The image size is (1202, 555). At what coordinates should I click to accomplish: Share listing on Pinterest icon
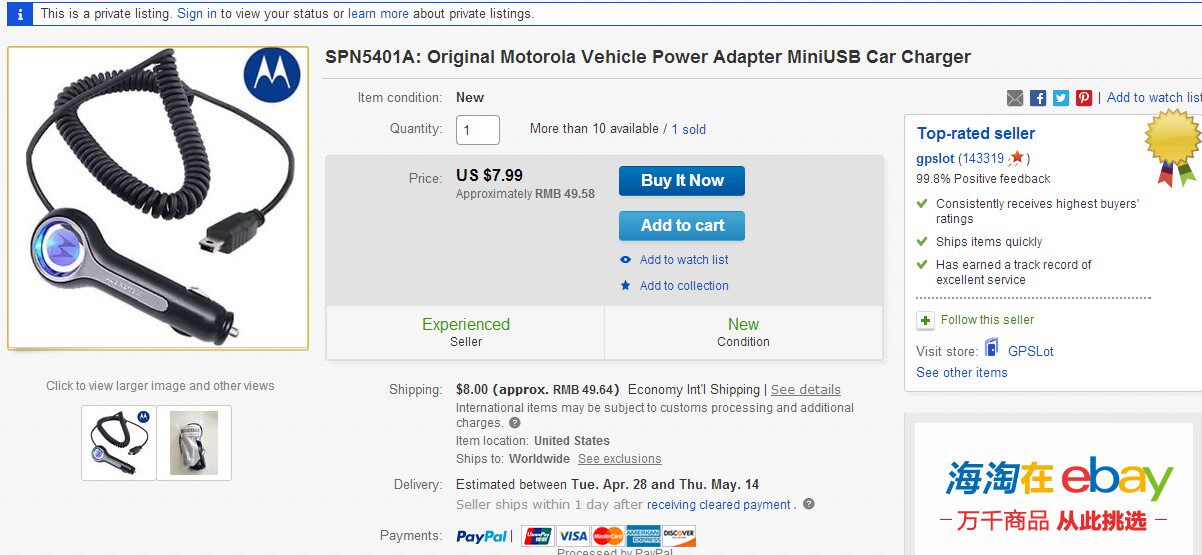tap(1084, 98)
